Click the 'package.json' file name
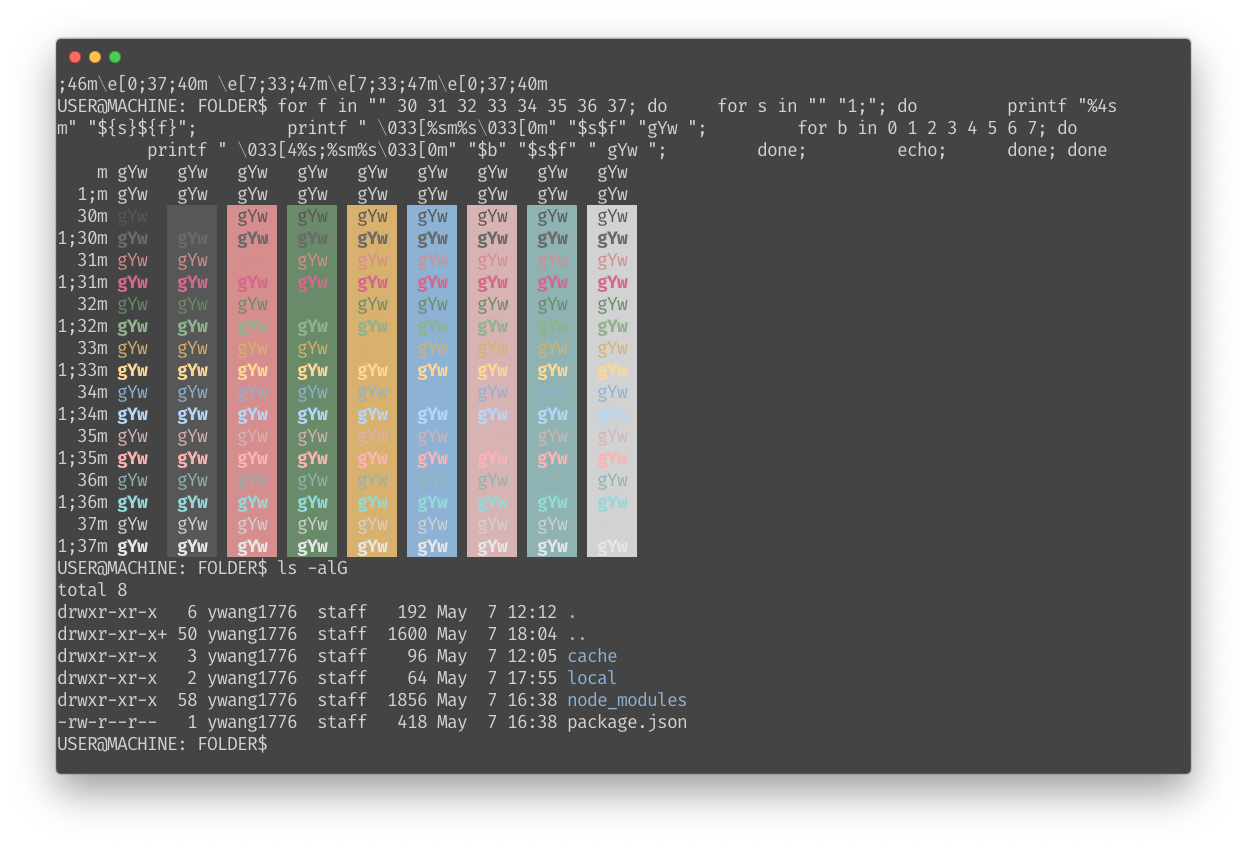The height and width of the screenshot is (848, 1247). point(627,722)
